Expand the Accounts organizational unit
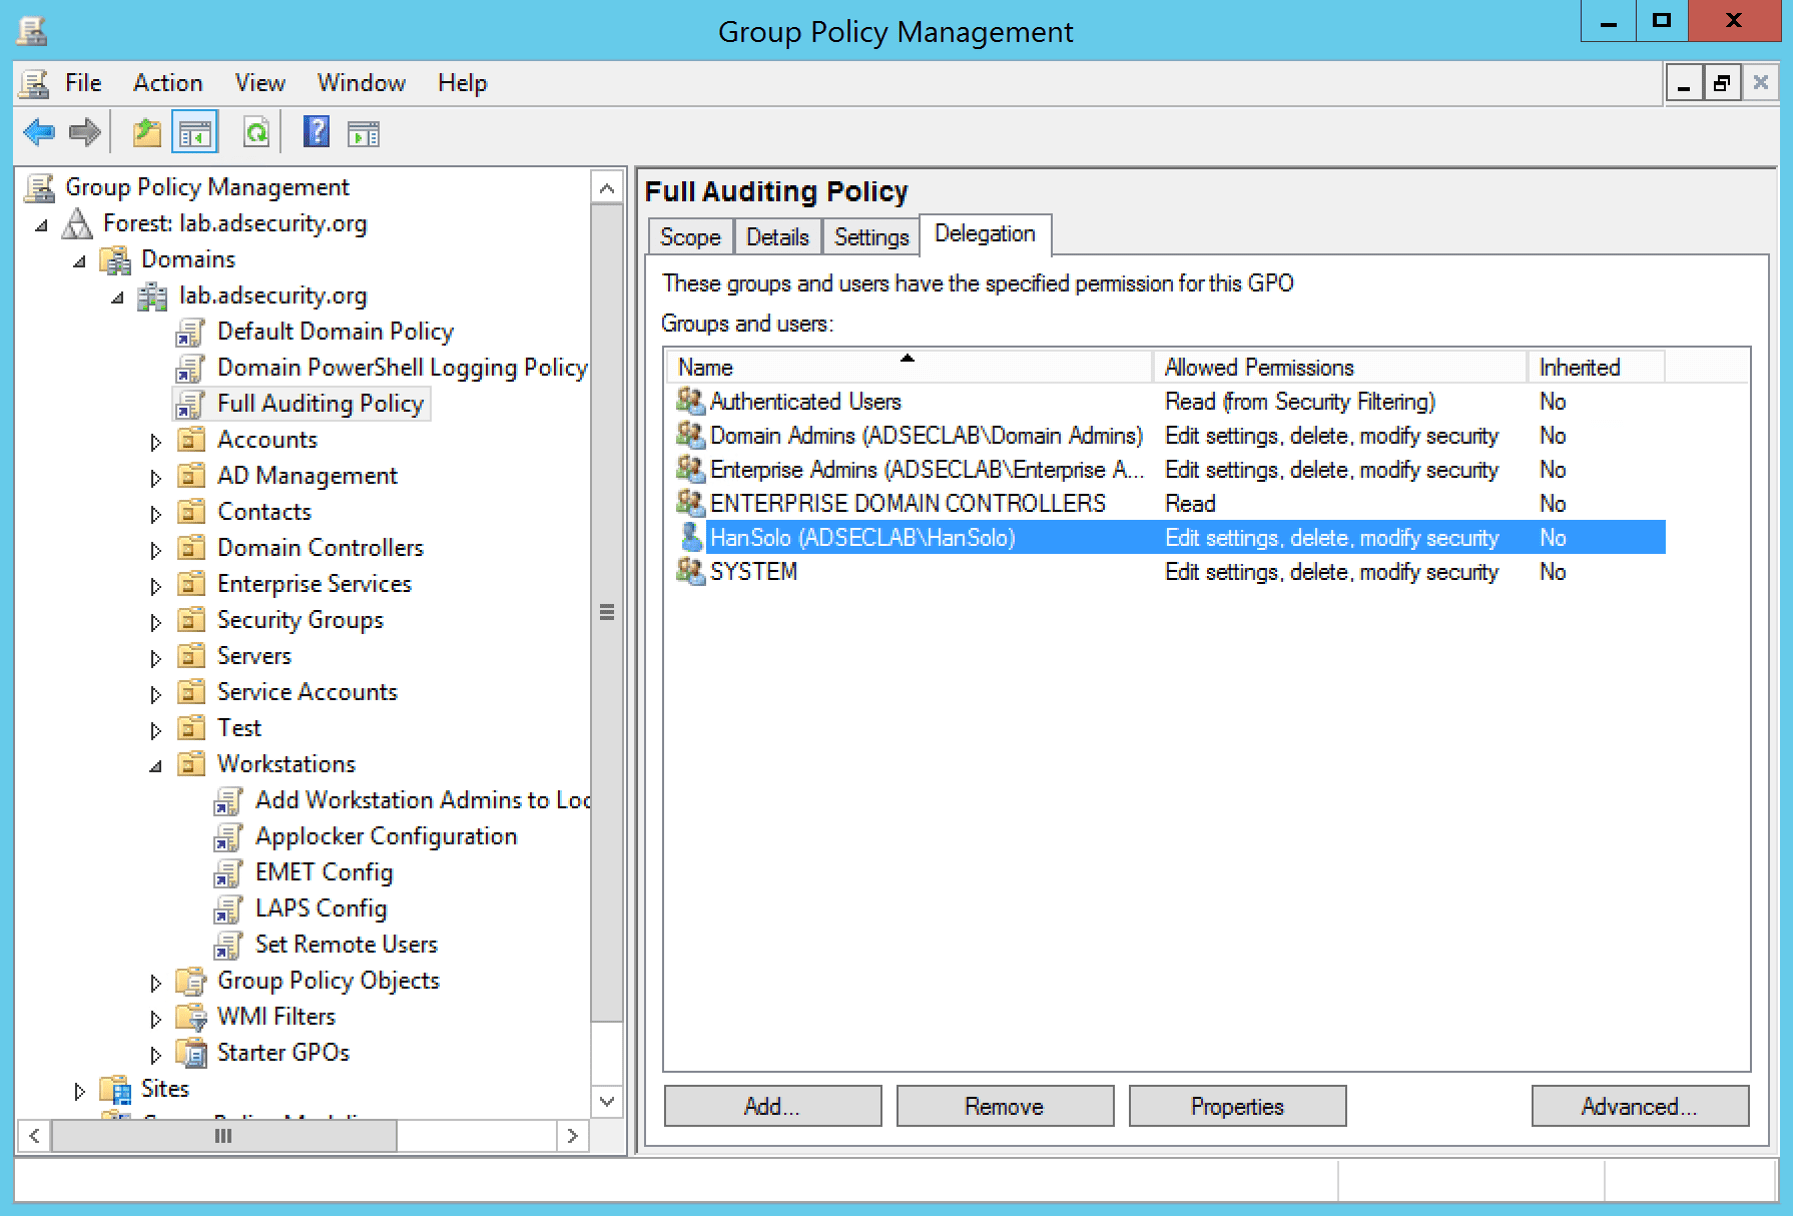The image size is (1793, 1216). point(156,440)
